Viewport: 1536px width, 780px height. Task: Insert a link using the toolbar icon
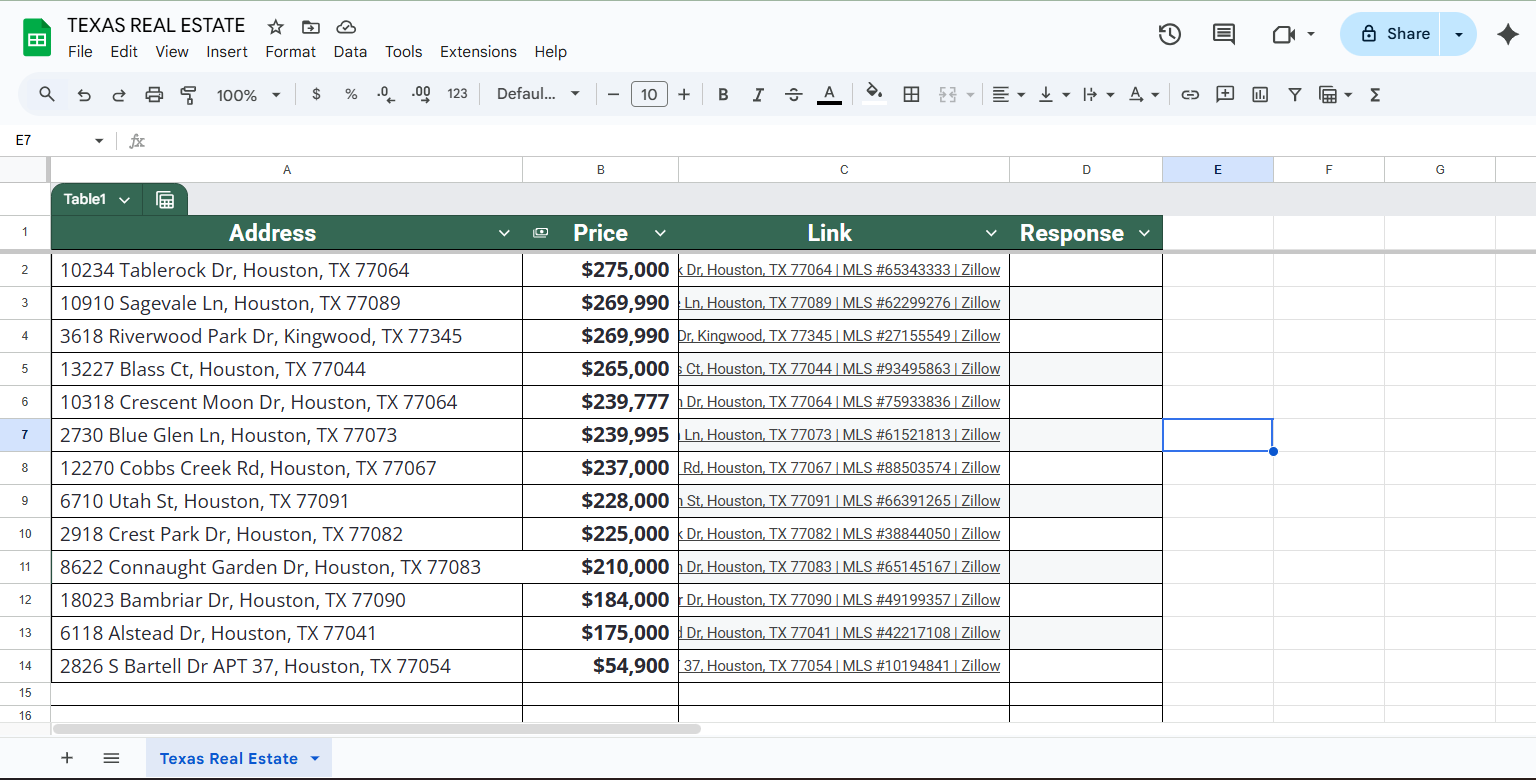click(1190, 94)
